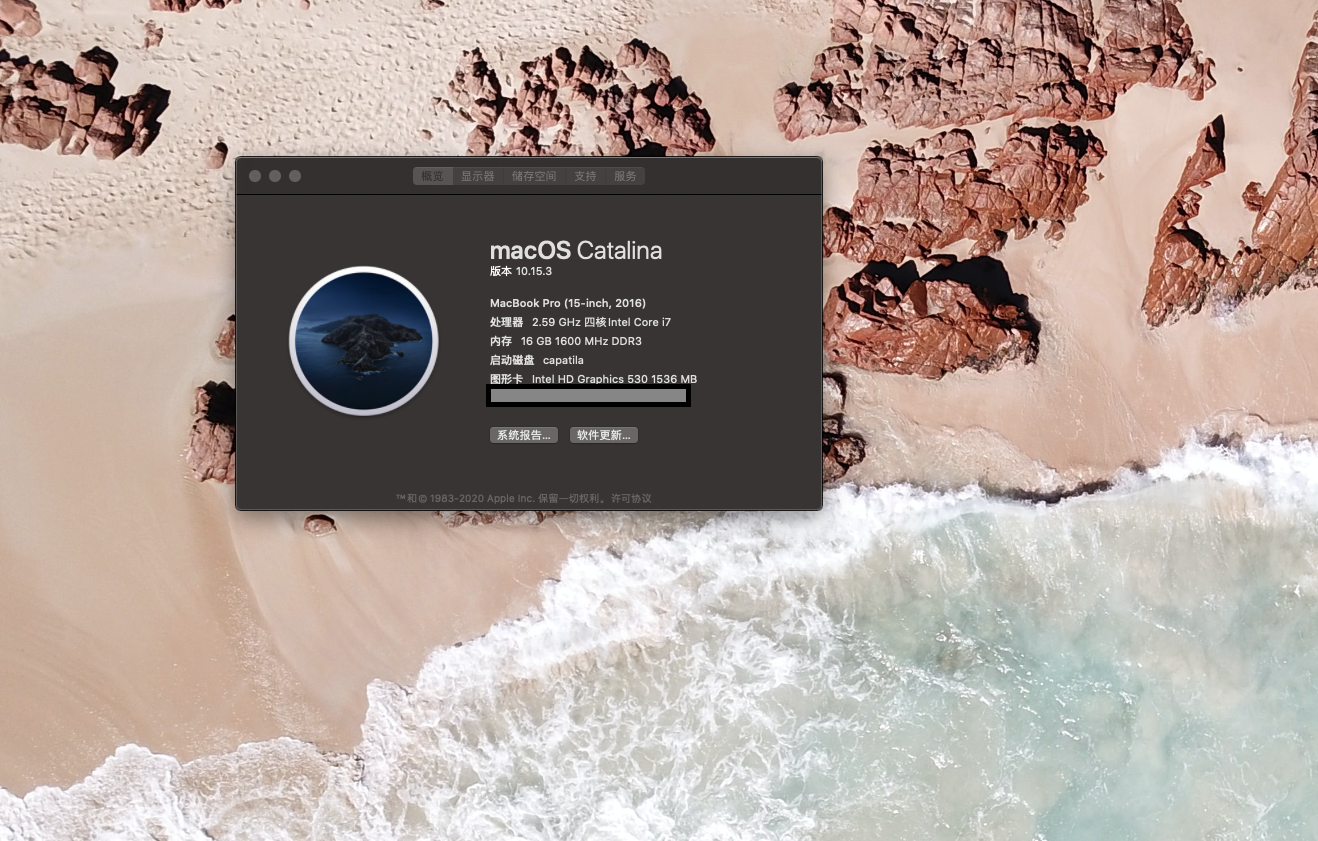Click the 启动磁盘 label
Screen dimensions: 1318x841
click(x=512, y=360)
